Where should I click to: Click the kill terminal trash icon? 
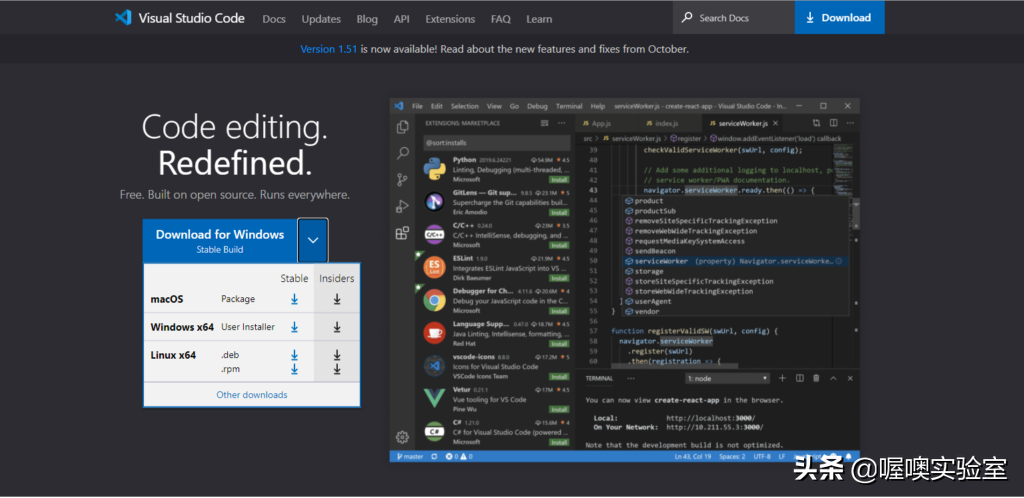coord(816,379)
